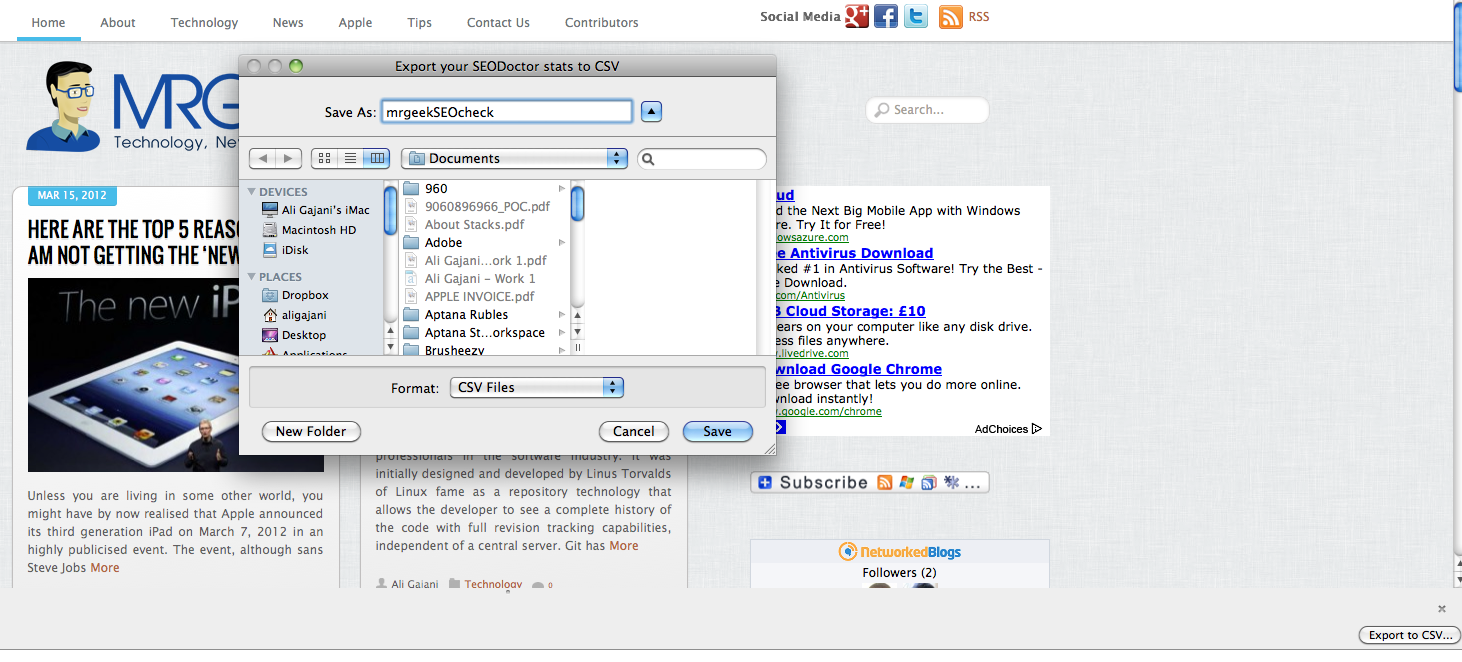
Task: Select Ali Gajani's iMac in Devices
Action: click(x=316, y=210)
